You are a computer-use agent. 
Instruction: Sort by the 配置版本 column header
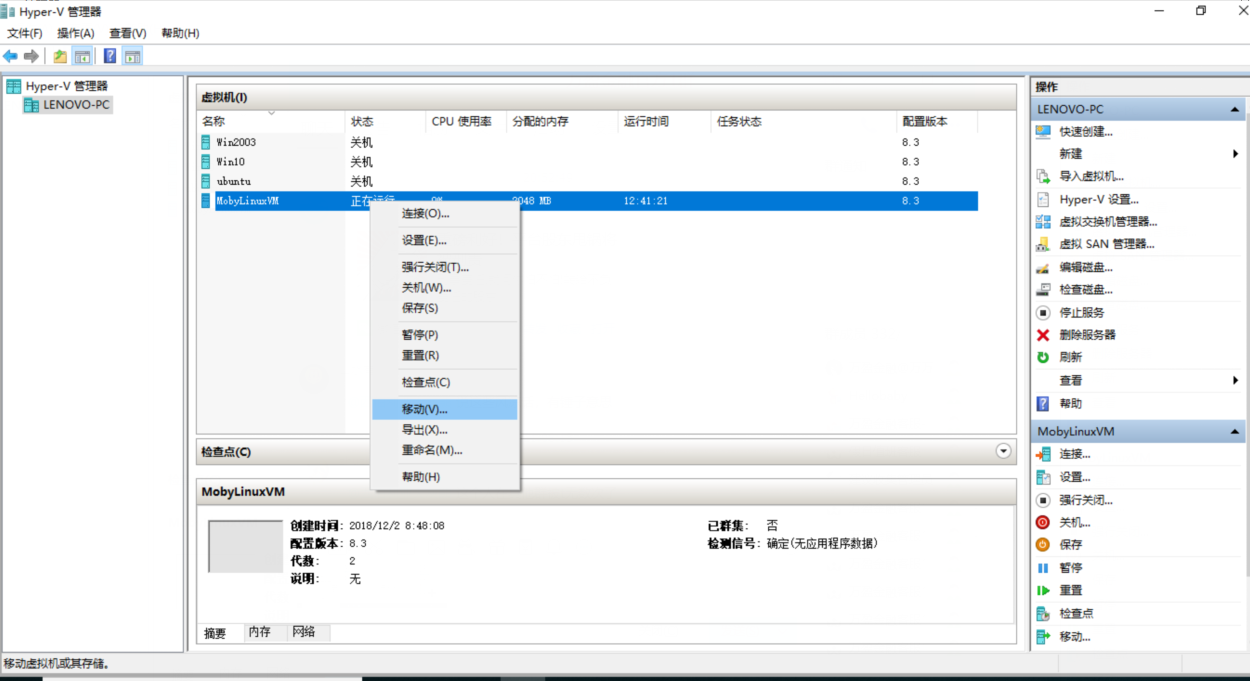(937, 121)
